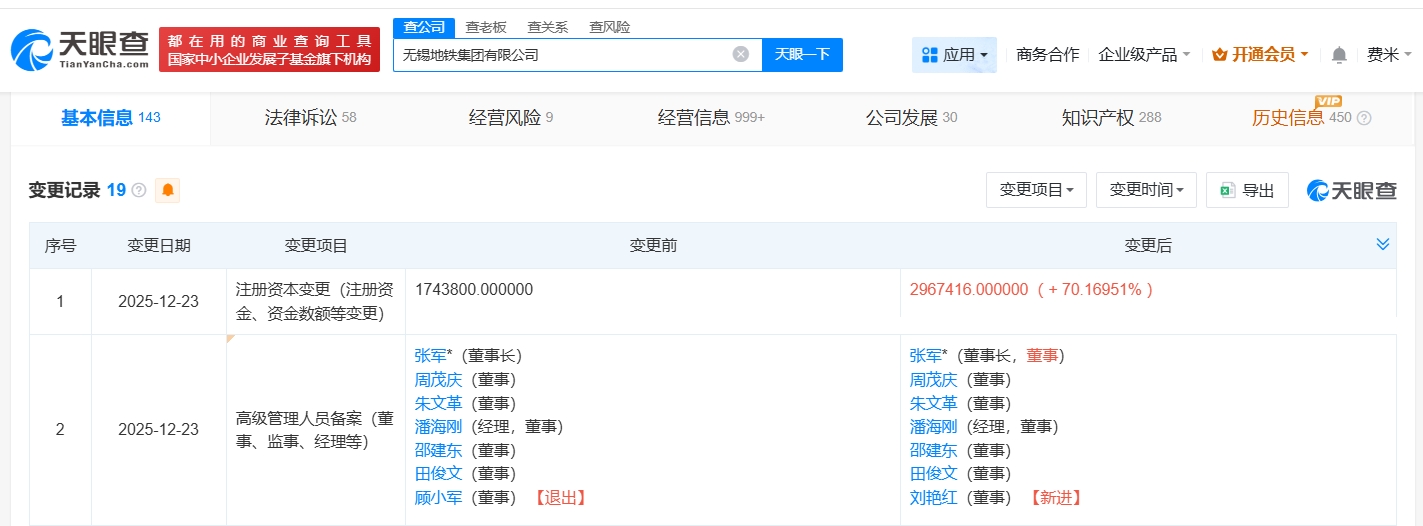Select the 查老板 search tab
Image resolution: width=1423 pixels, height=526 pixels.
[486, 27]
